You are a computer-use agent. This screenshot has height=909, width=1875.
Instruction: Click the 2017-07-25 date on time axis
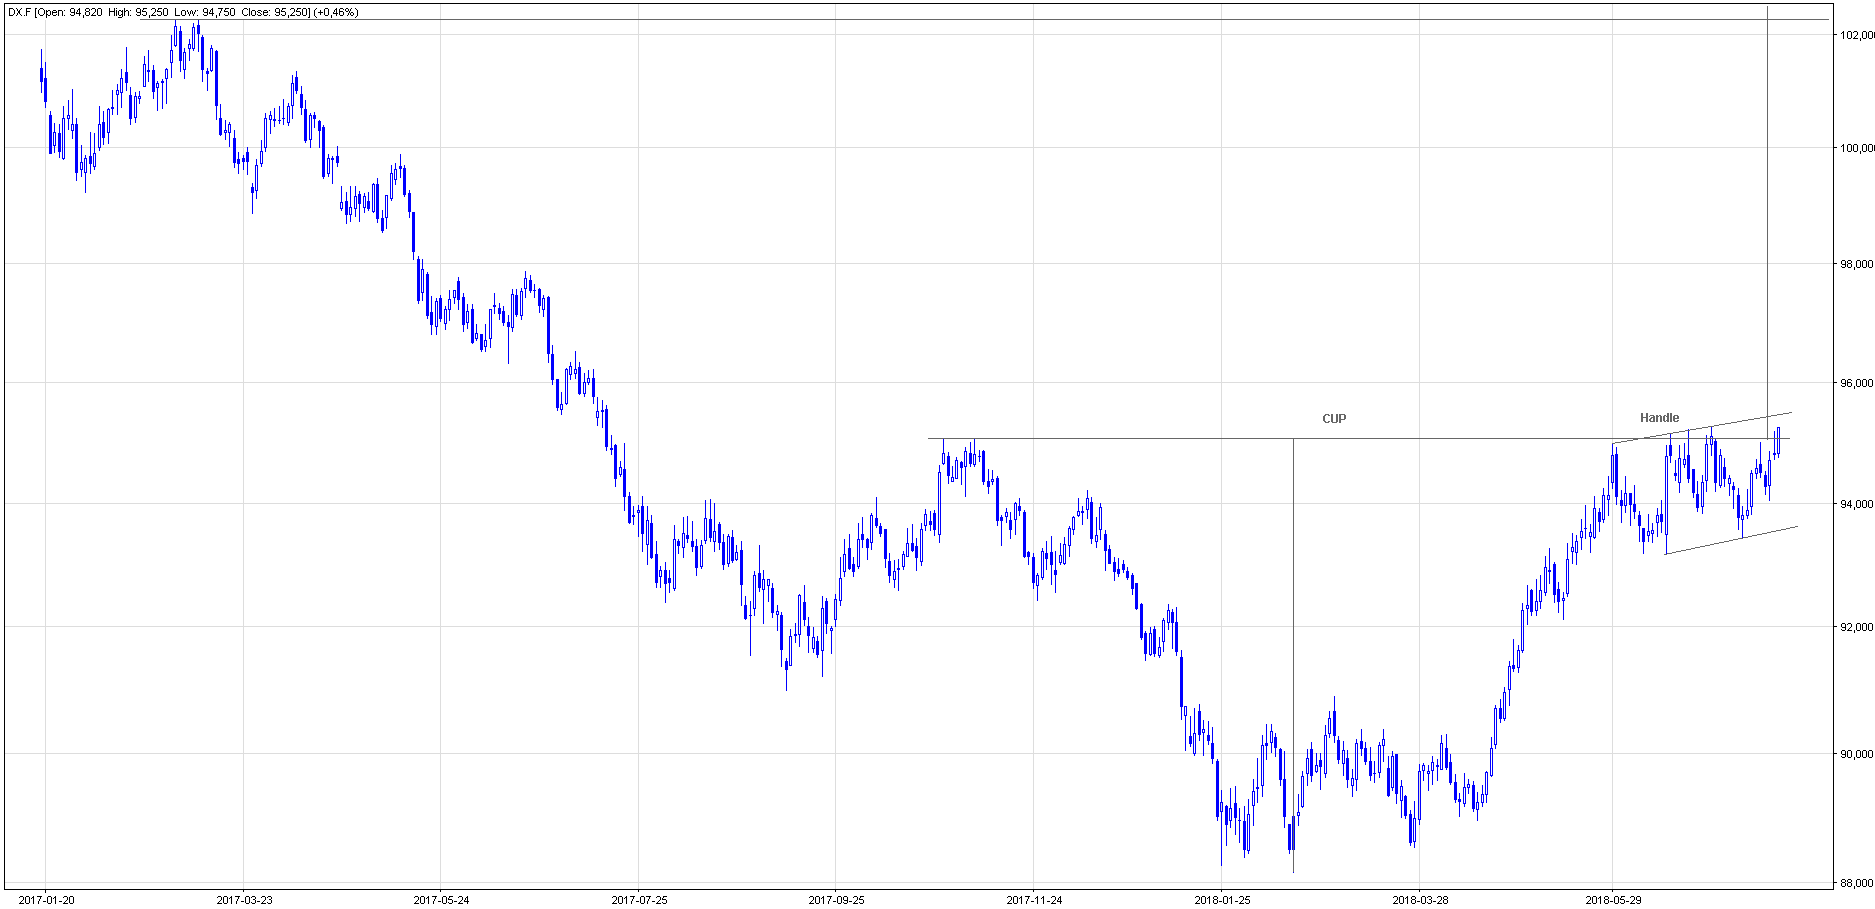point(639,900)
